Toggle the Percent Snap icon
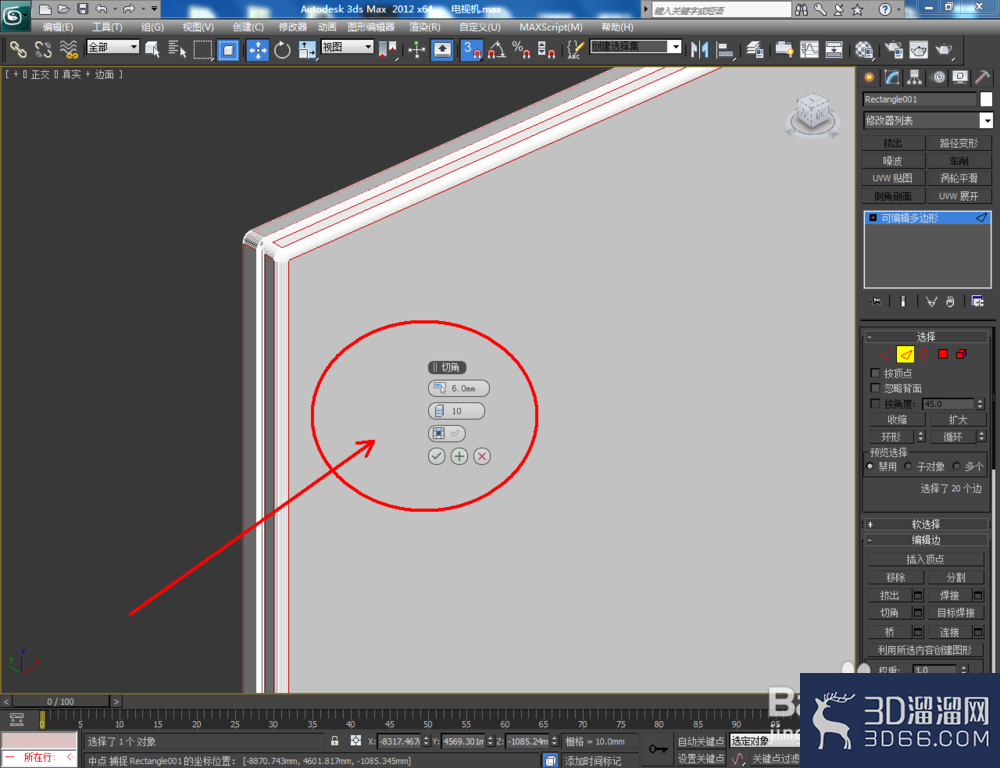 coord(521,49)
